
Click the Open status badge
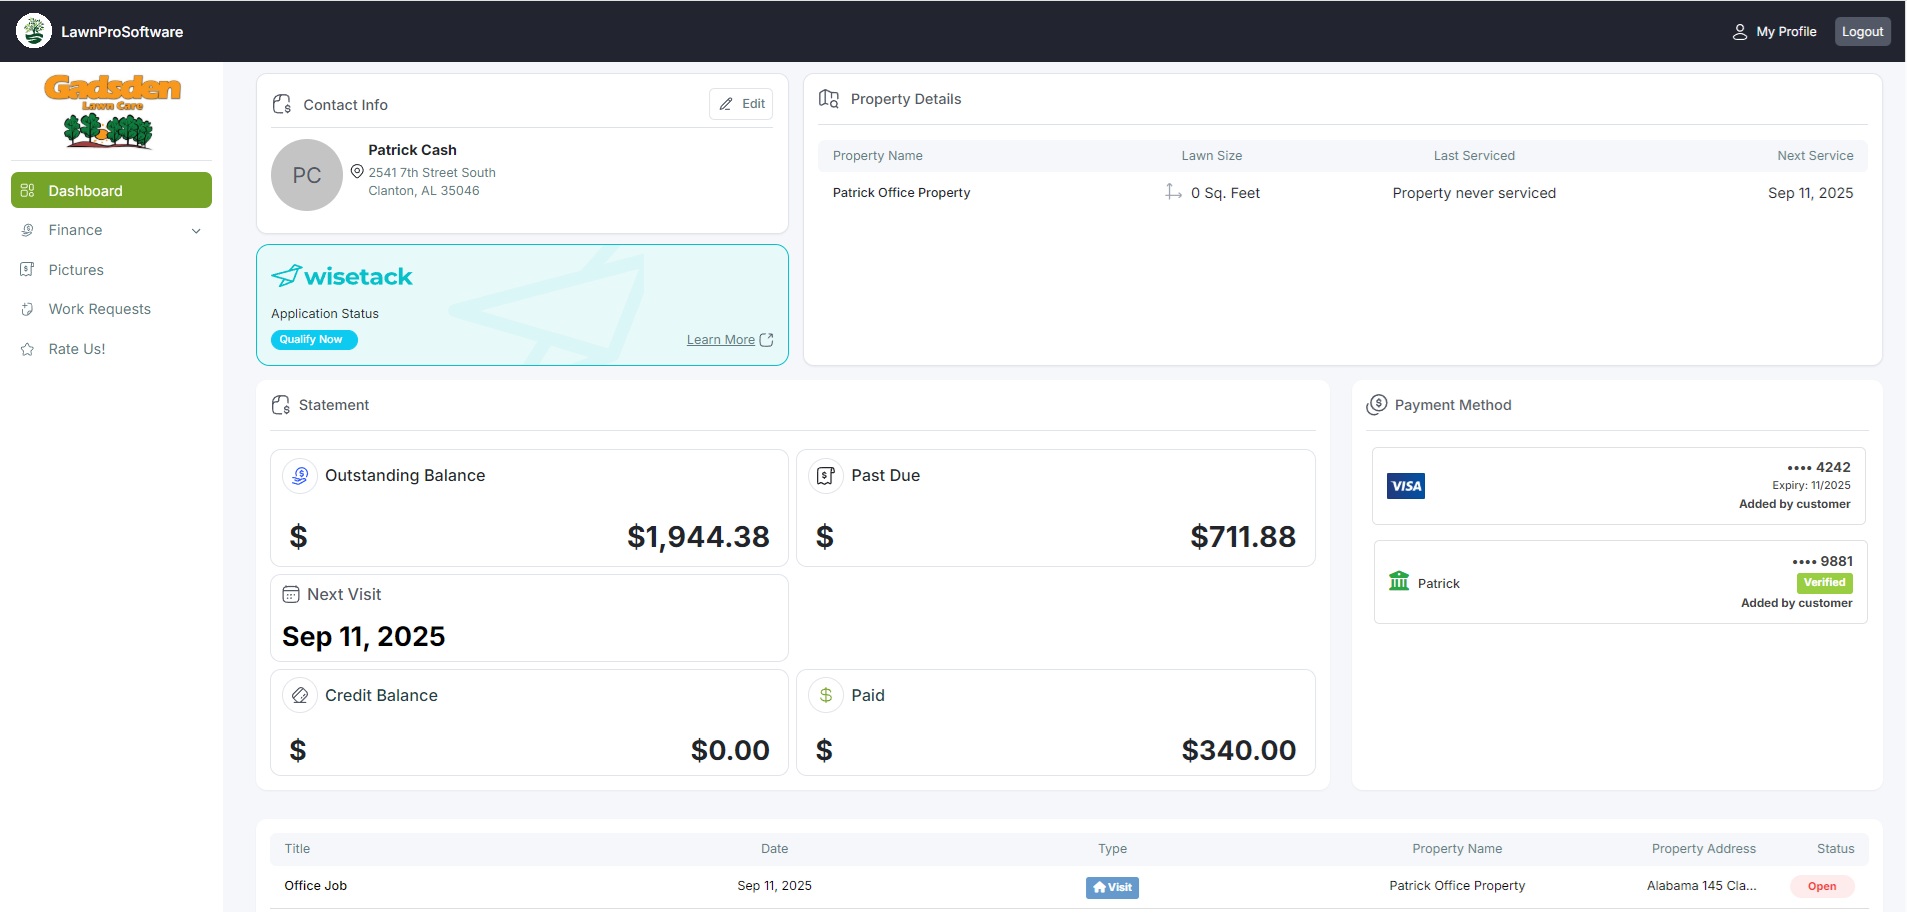pyautogui.click(x=1821, y=887)
